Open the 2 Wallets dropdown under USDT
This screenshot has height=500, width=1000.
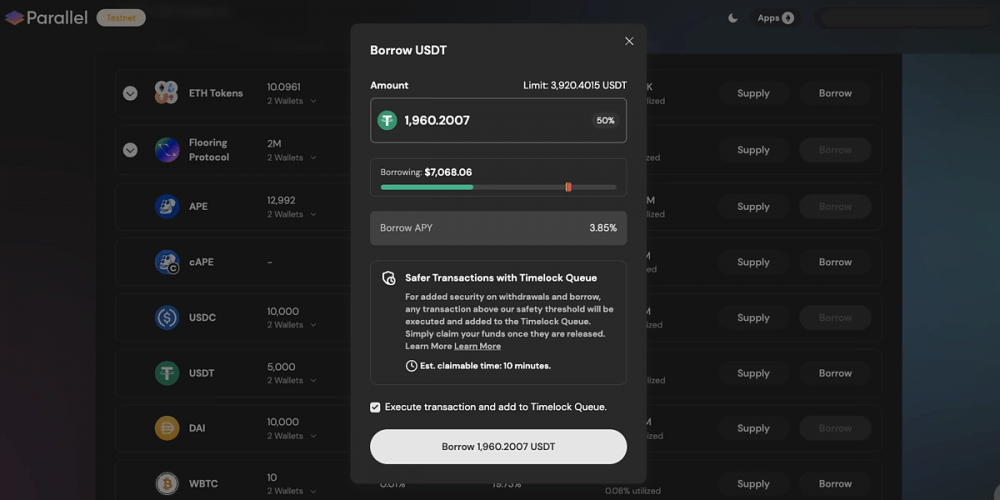click(x=292, y=380)
